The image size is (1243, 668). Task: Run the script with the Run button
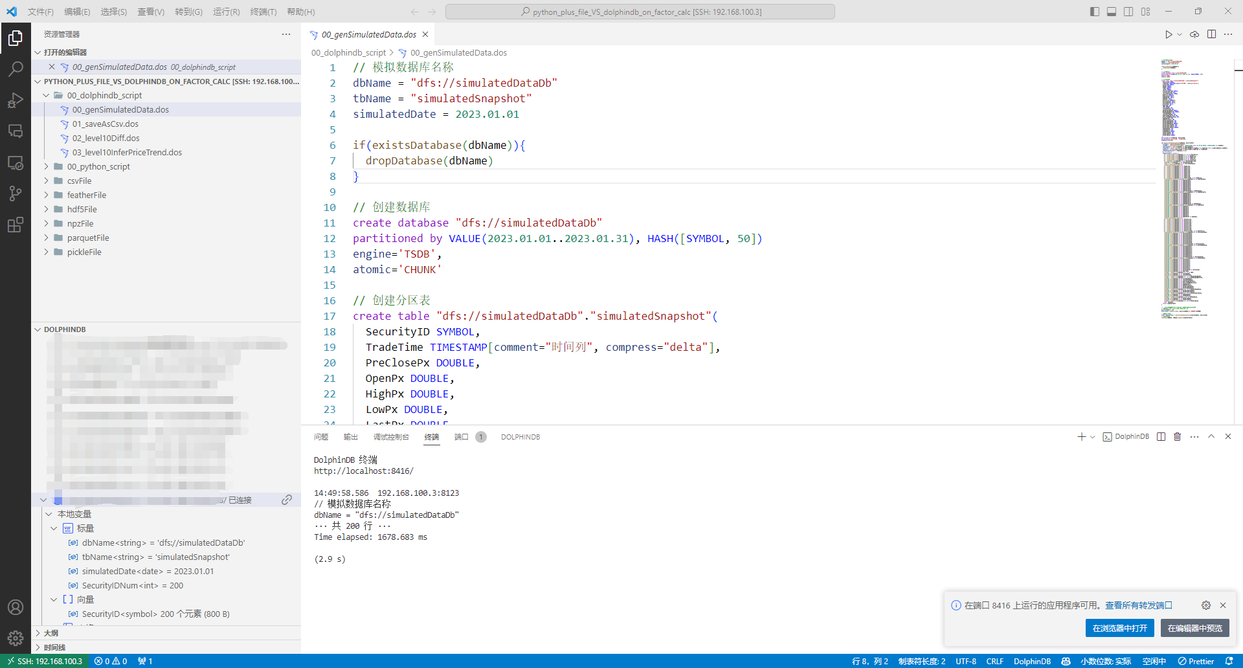click(1169, 33)
